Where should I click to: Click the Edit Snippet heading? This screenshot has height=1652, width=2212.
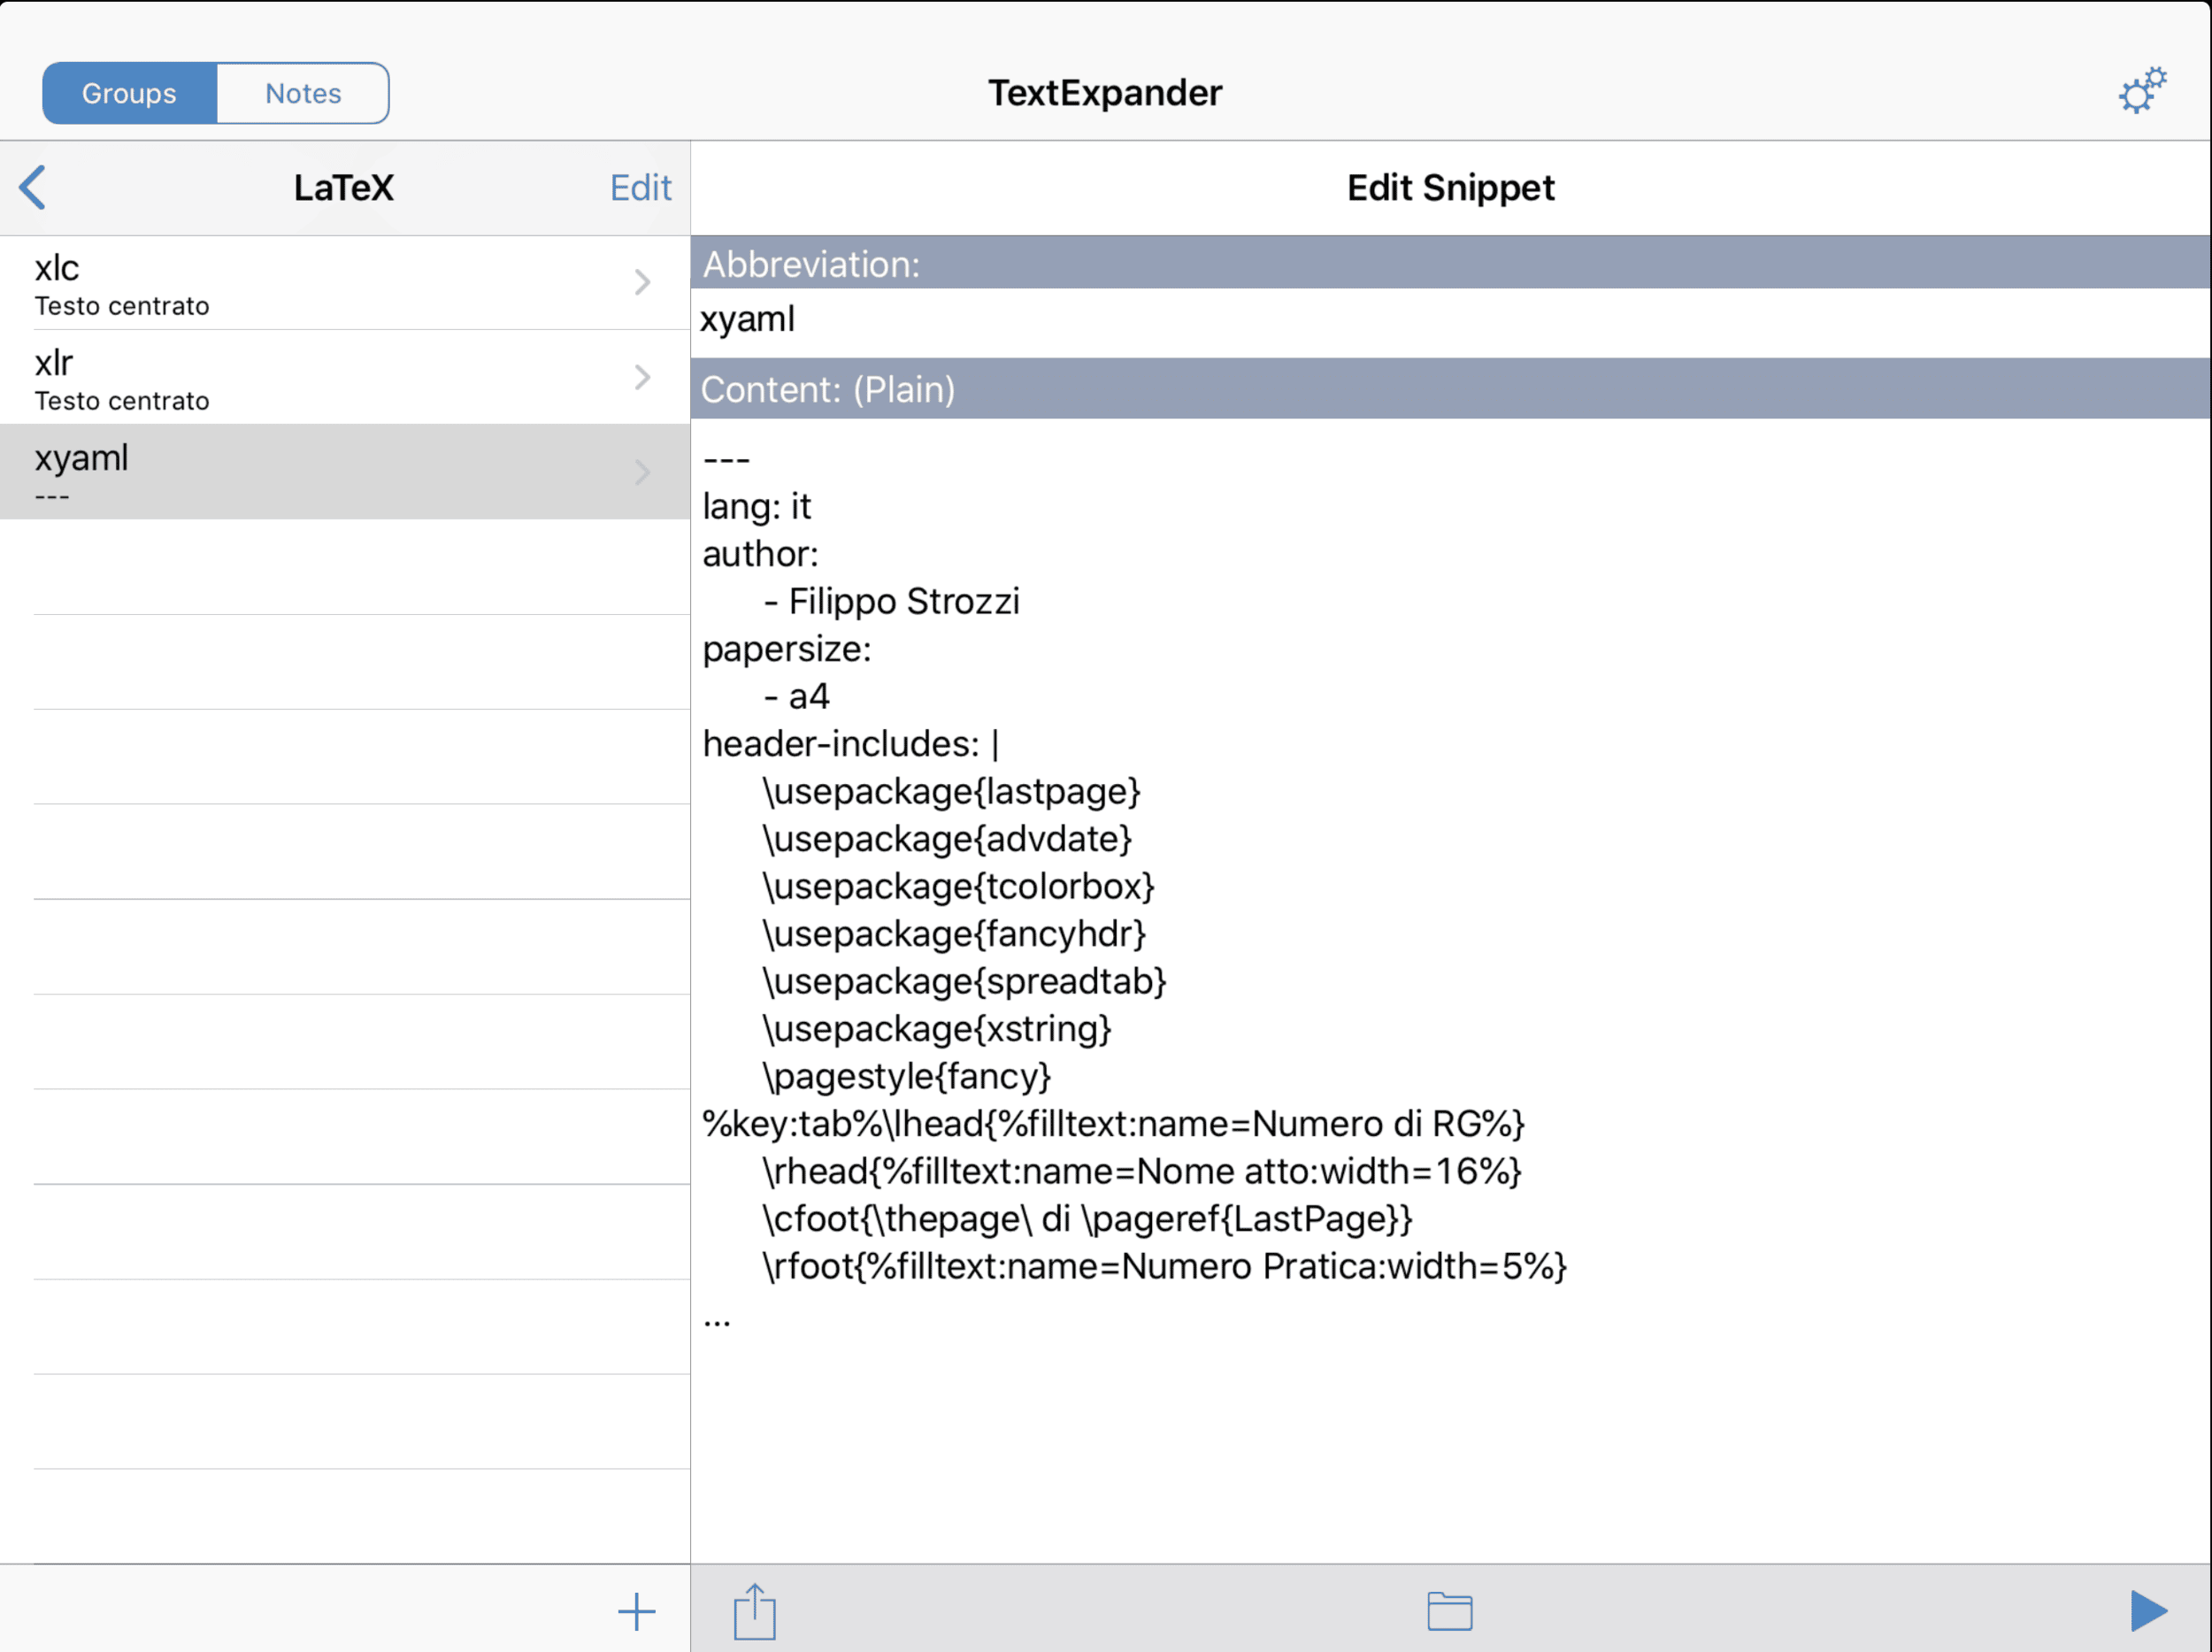1450,187
